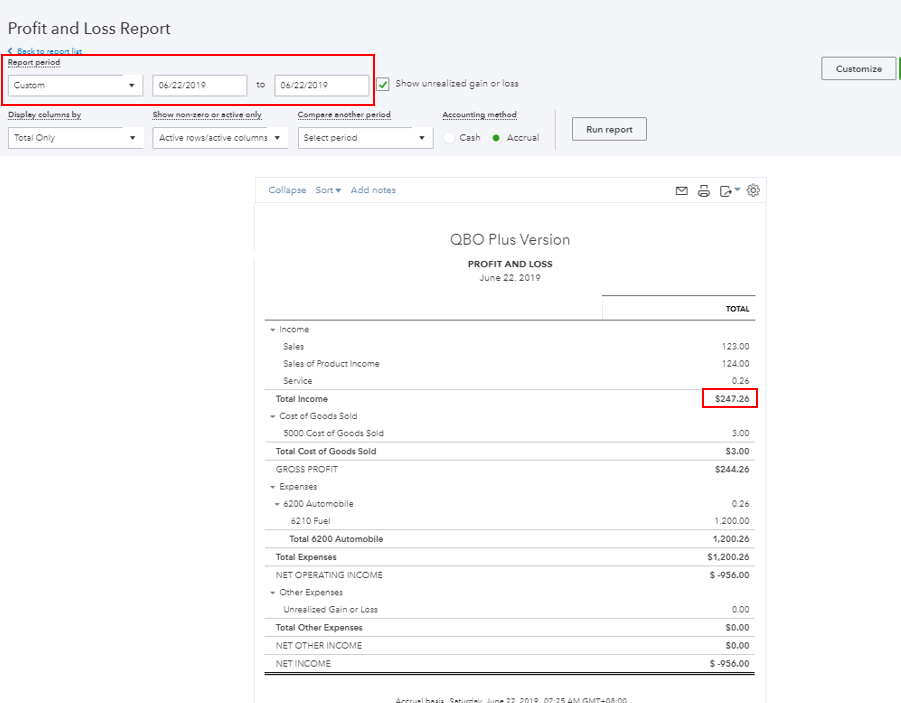Click Unrealized Gain or Loss amount 0.00

pos(740,610)
